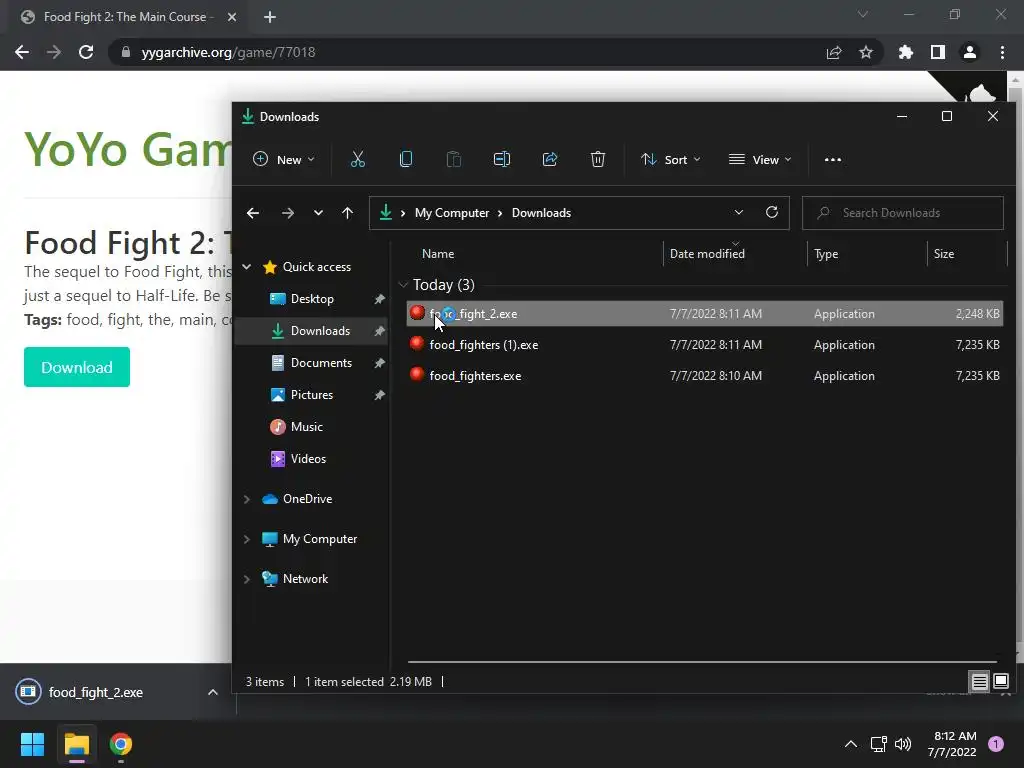Select Pictures in the sidebar
The image size is (1024, 768).
tap(312, 394)
